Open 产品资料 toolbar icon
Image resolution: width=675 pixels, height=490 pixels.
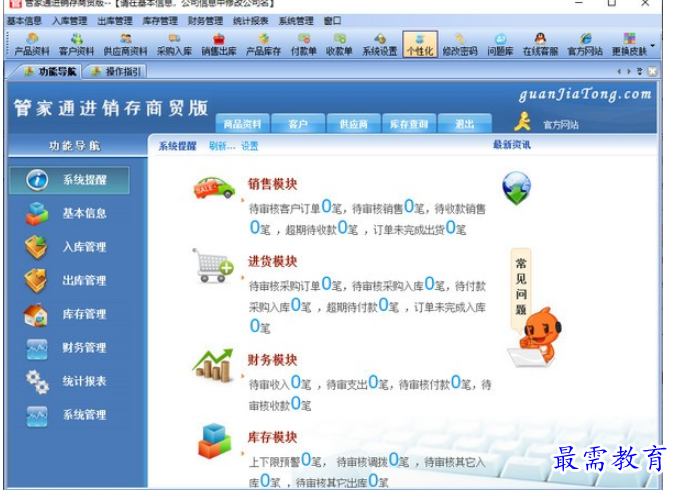click(x=32, y=45)
